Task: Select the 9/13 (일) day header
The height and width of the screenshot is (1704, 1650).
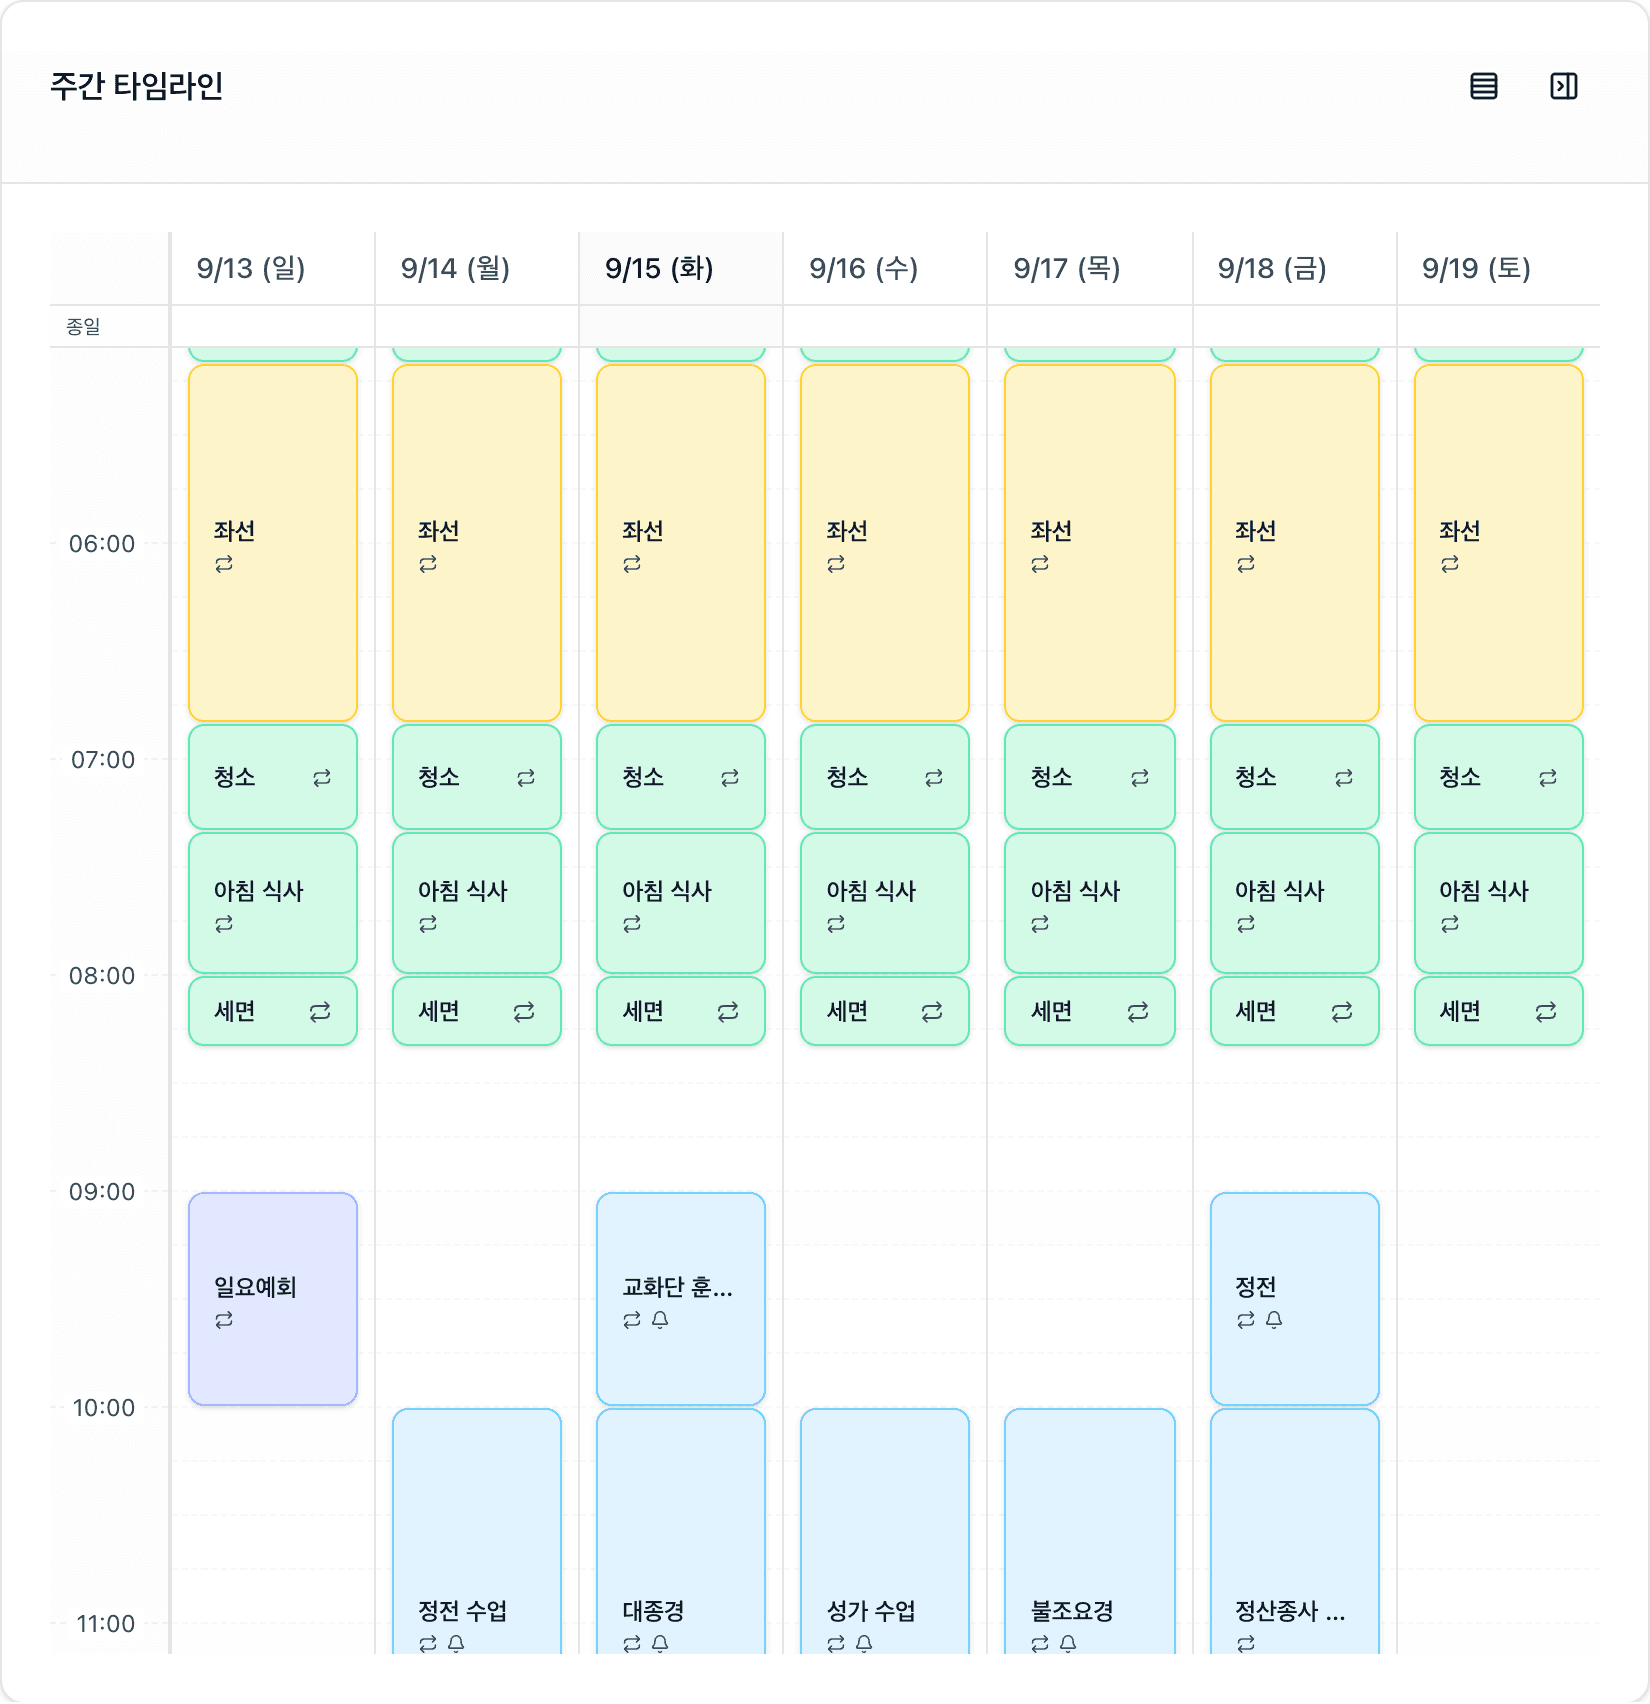Action: click(273, 268)
